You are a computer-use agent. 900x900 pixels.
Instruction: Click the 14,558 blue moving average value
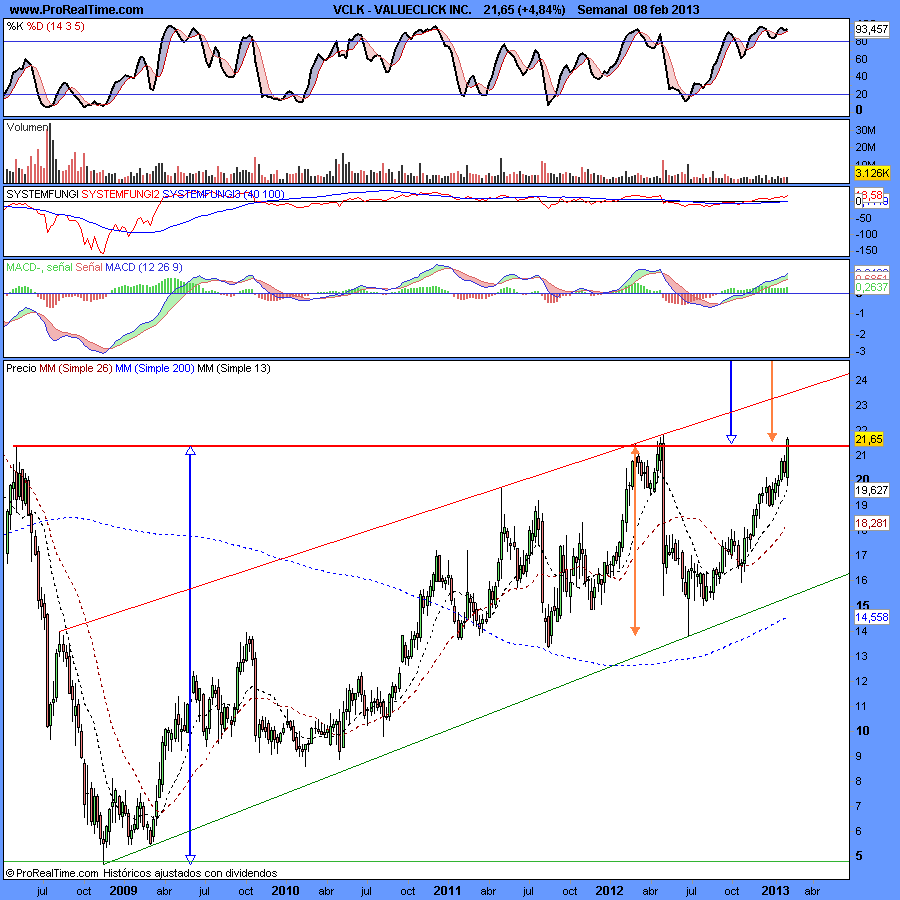click(x=871, y=617)
